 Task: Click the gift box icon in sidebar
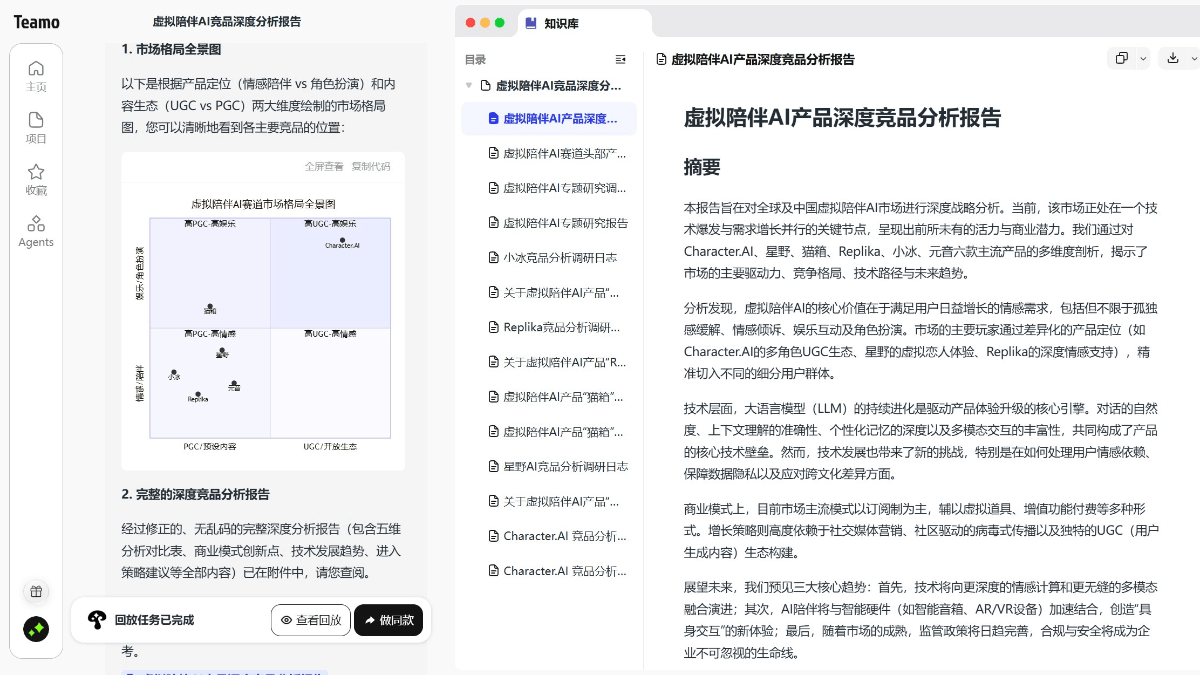point(36,591)
